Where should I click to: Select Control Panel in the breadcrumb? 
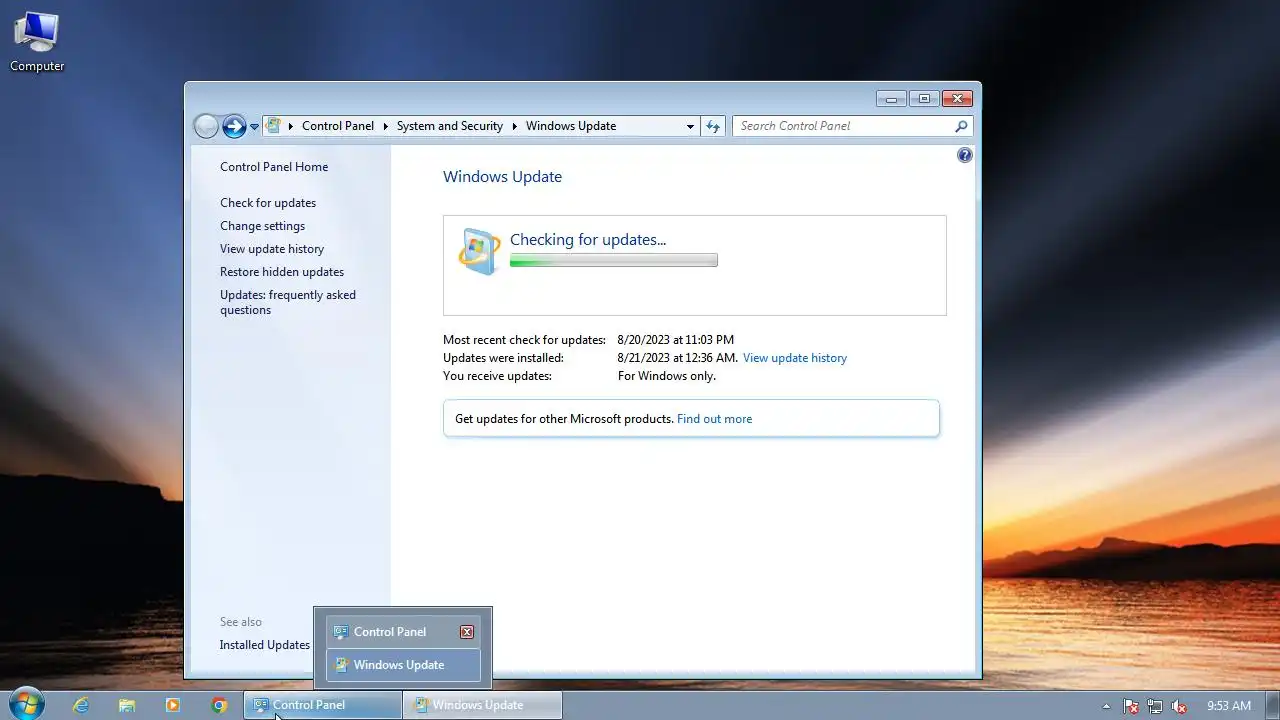point(338,126)
